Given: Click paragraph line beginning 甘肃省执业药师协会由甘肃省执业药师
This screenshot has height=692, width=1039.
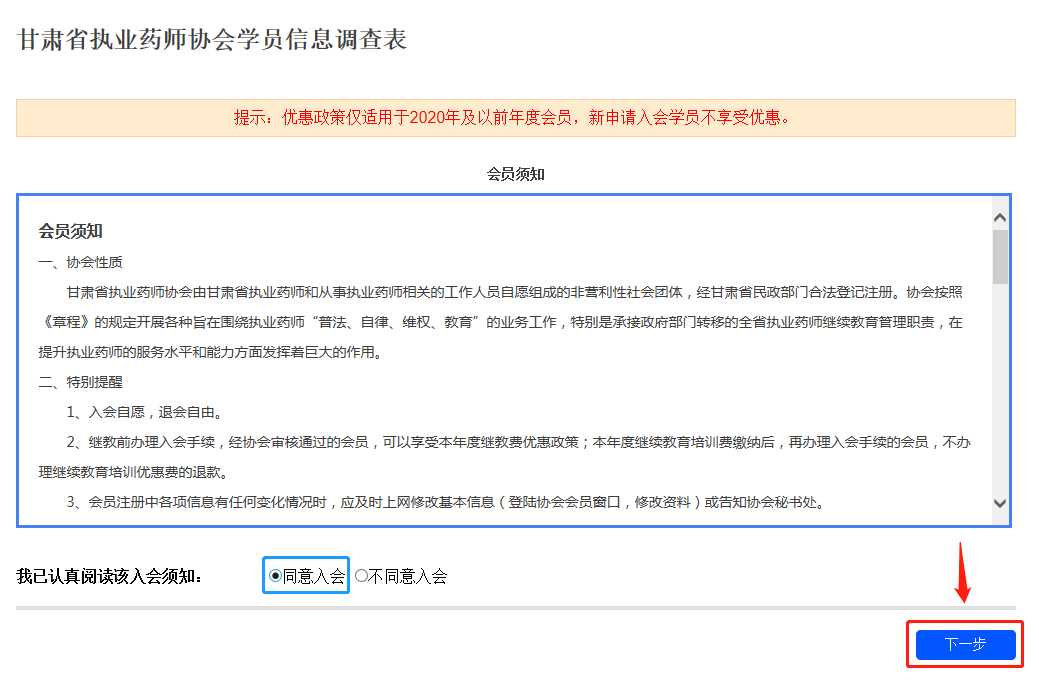Looking at the screenshot, I should [x=514, y=292].
